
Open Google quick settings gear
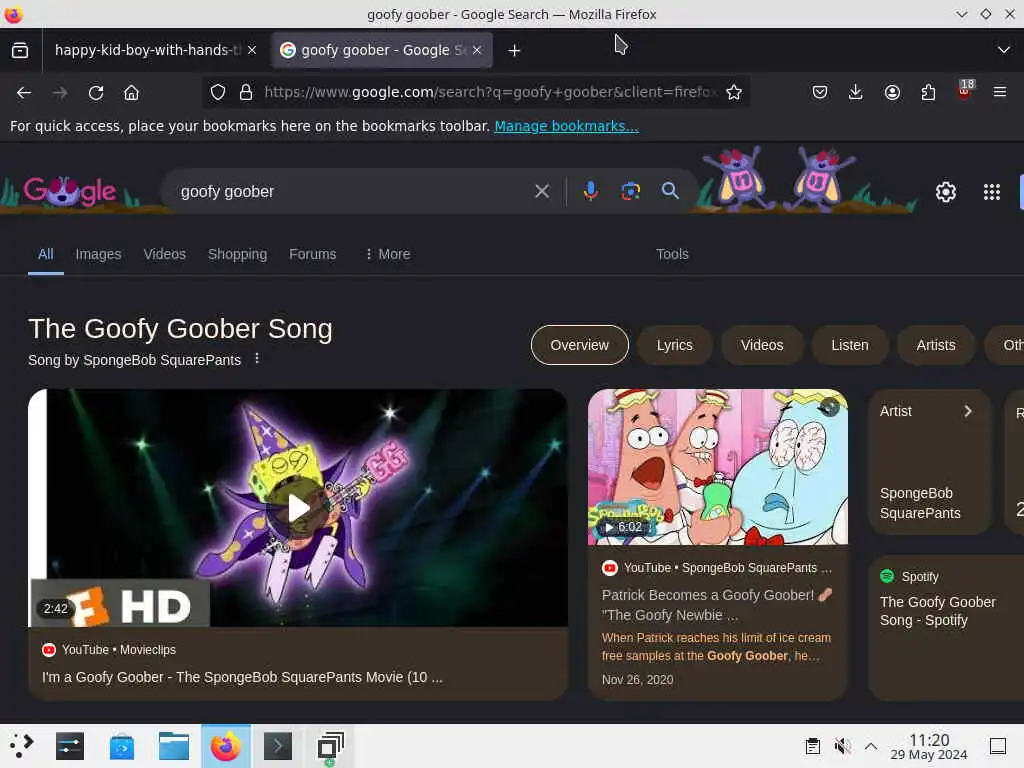click(946, 192)
